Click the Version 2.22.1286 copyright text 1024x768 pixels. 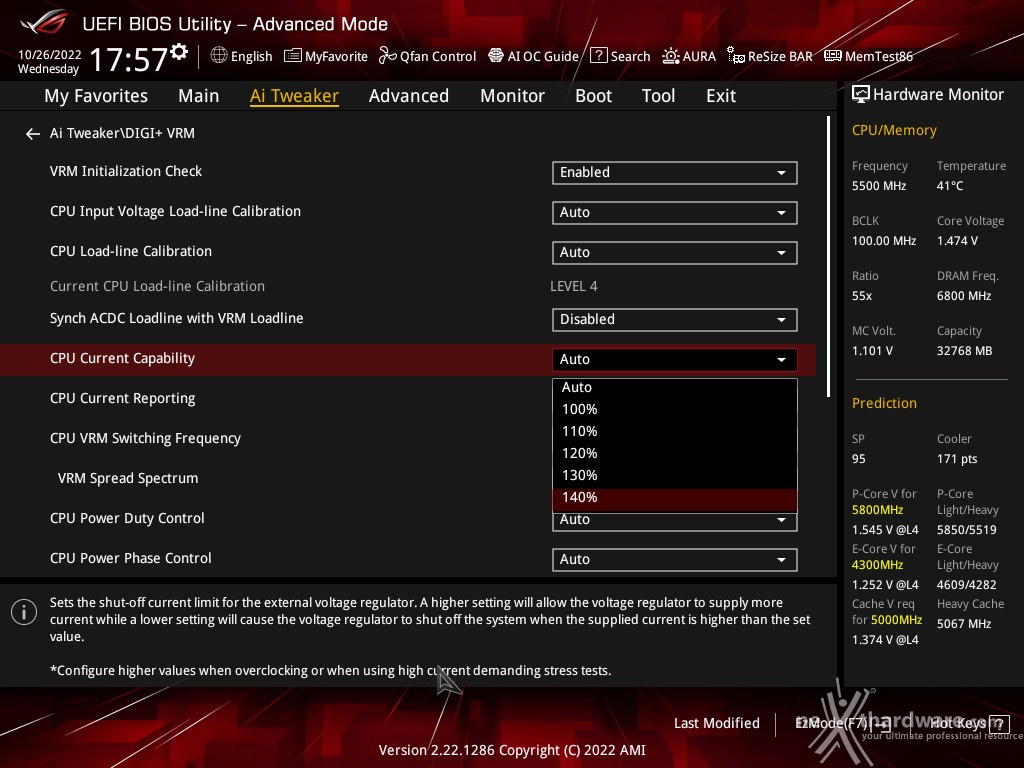512,750
